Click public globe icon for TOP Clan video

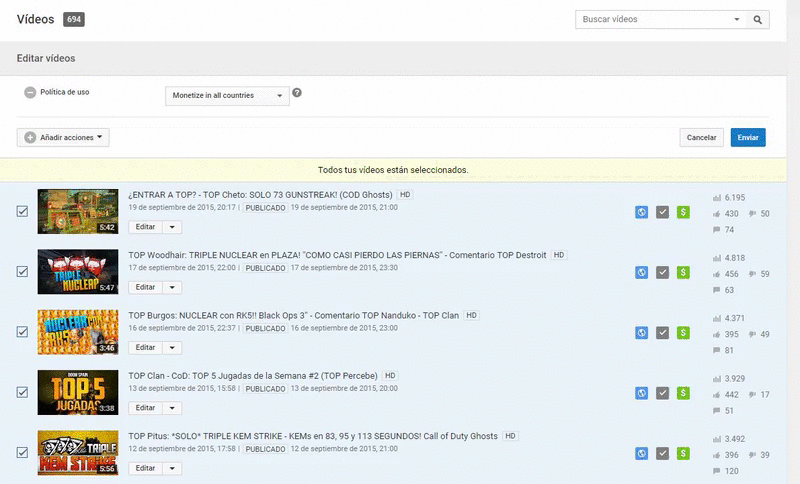pos(641,393)
